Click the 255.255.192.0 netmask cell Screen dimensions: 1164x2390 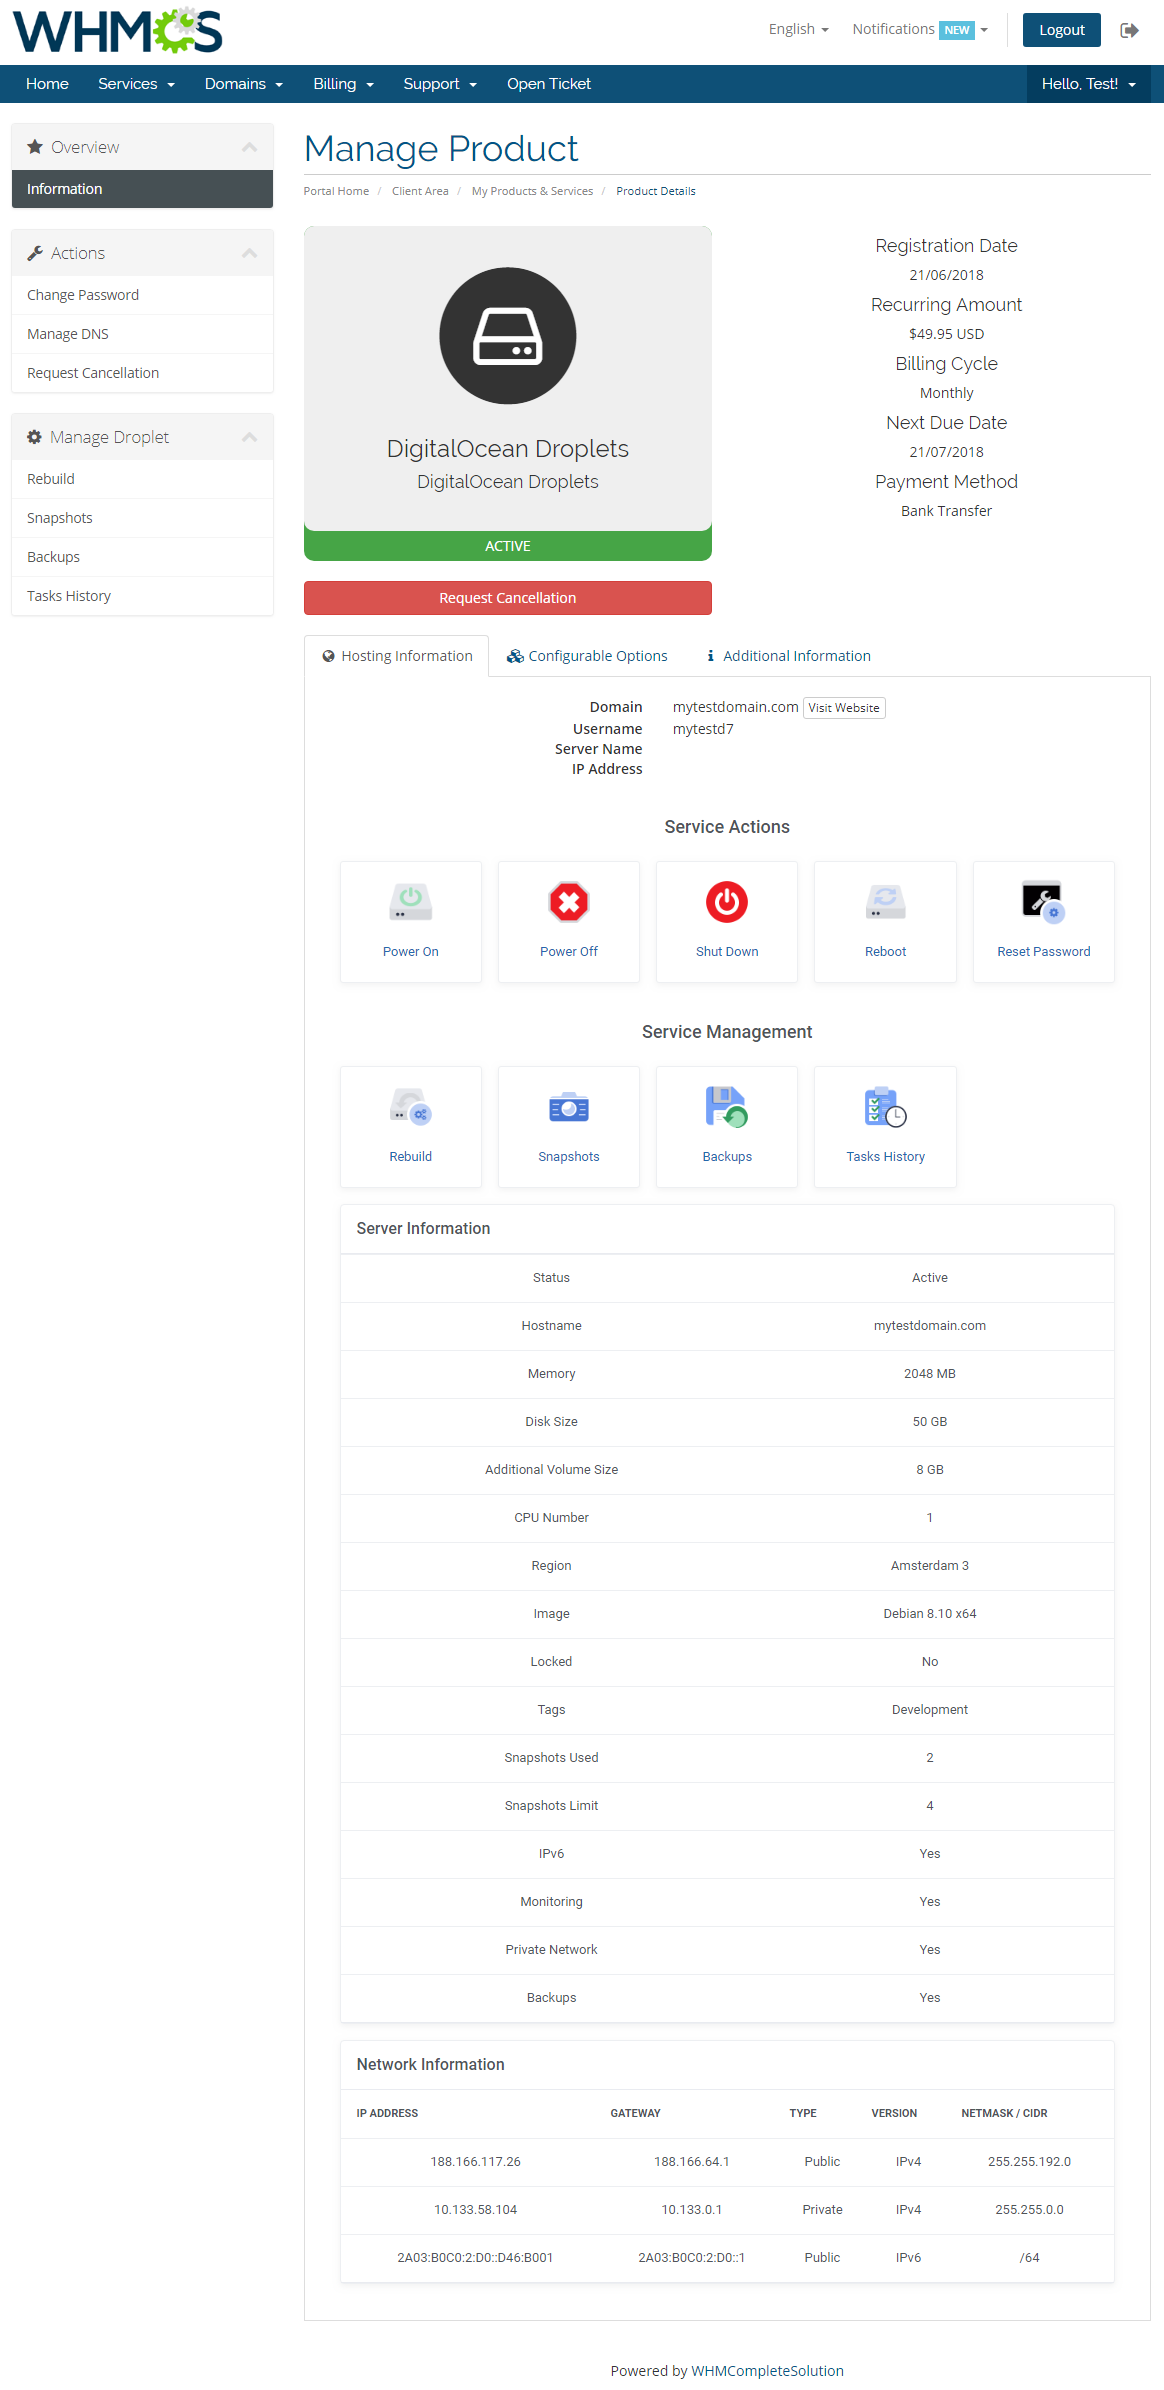tap(1029, 2162)
